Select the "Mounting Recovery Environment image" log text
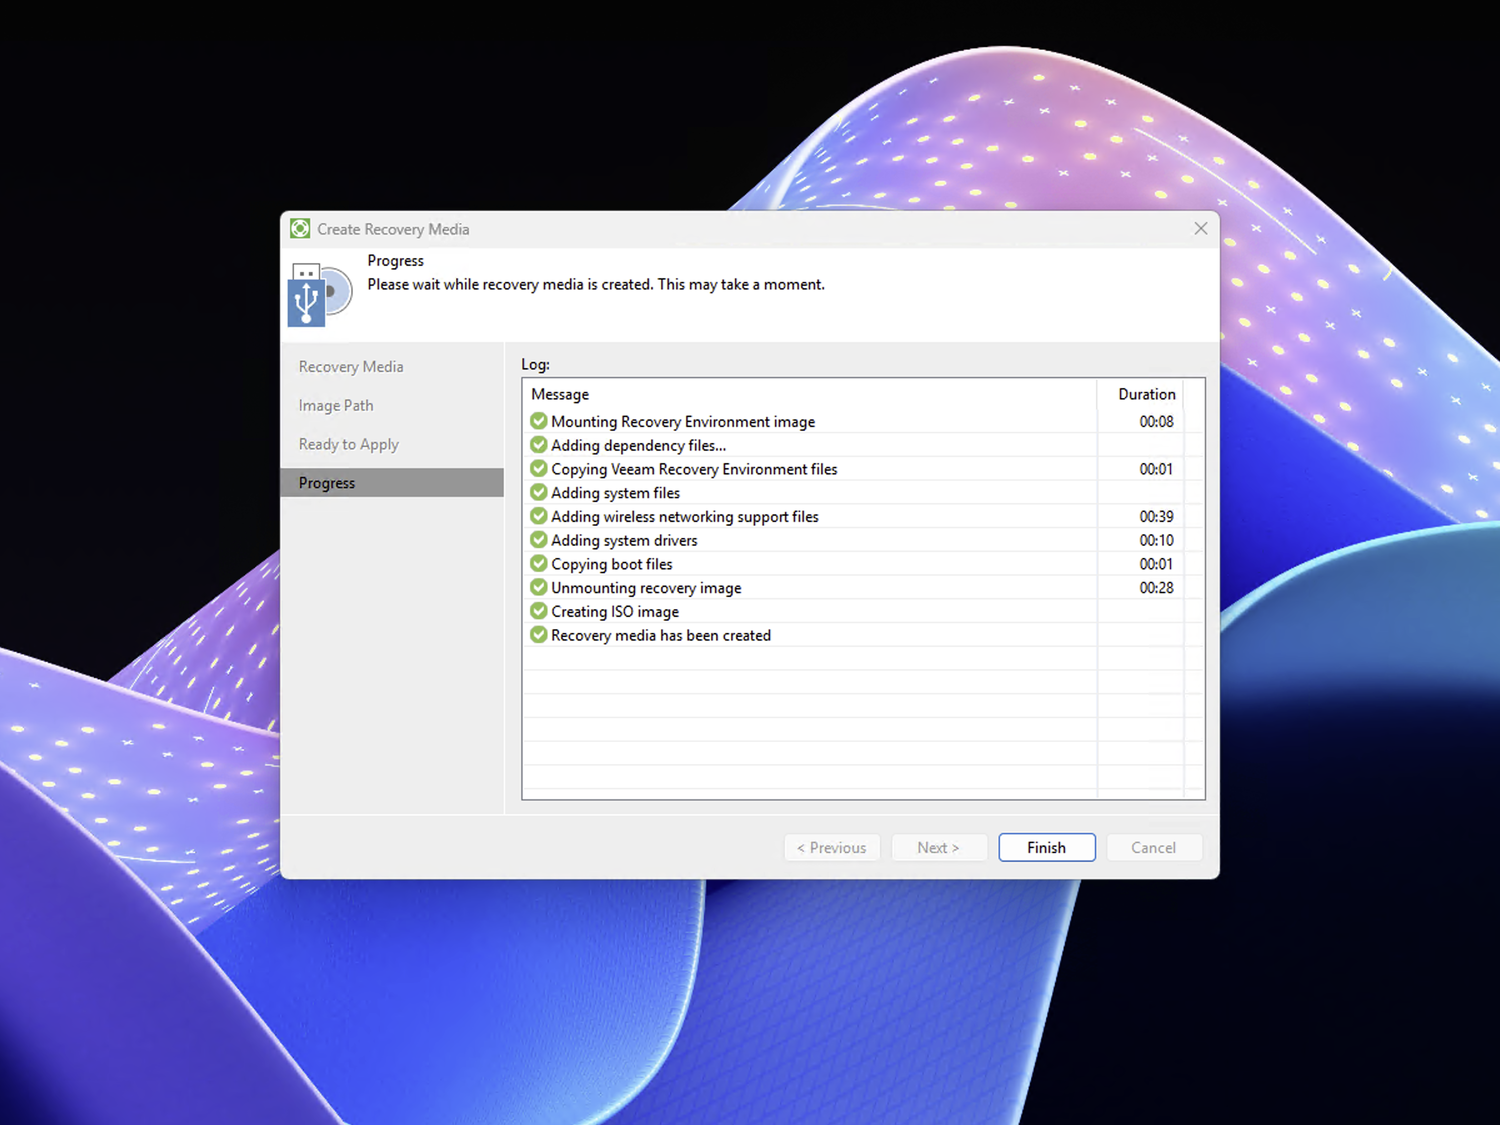This screenshot has width=1500, height=1125. tap(683, 422)
